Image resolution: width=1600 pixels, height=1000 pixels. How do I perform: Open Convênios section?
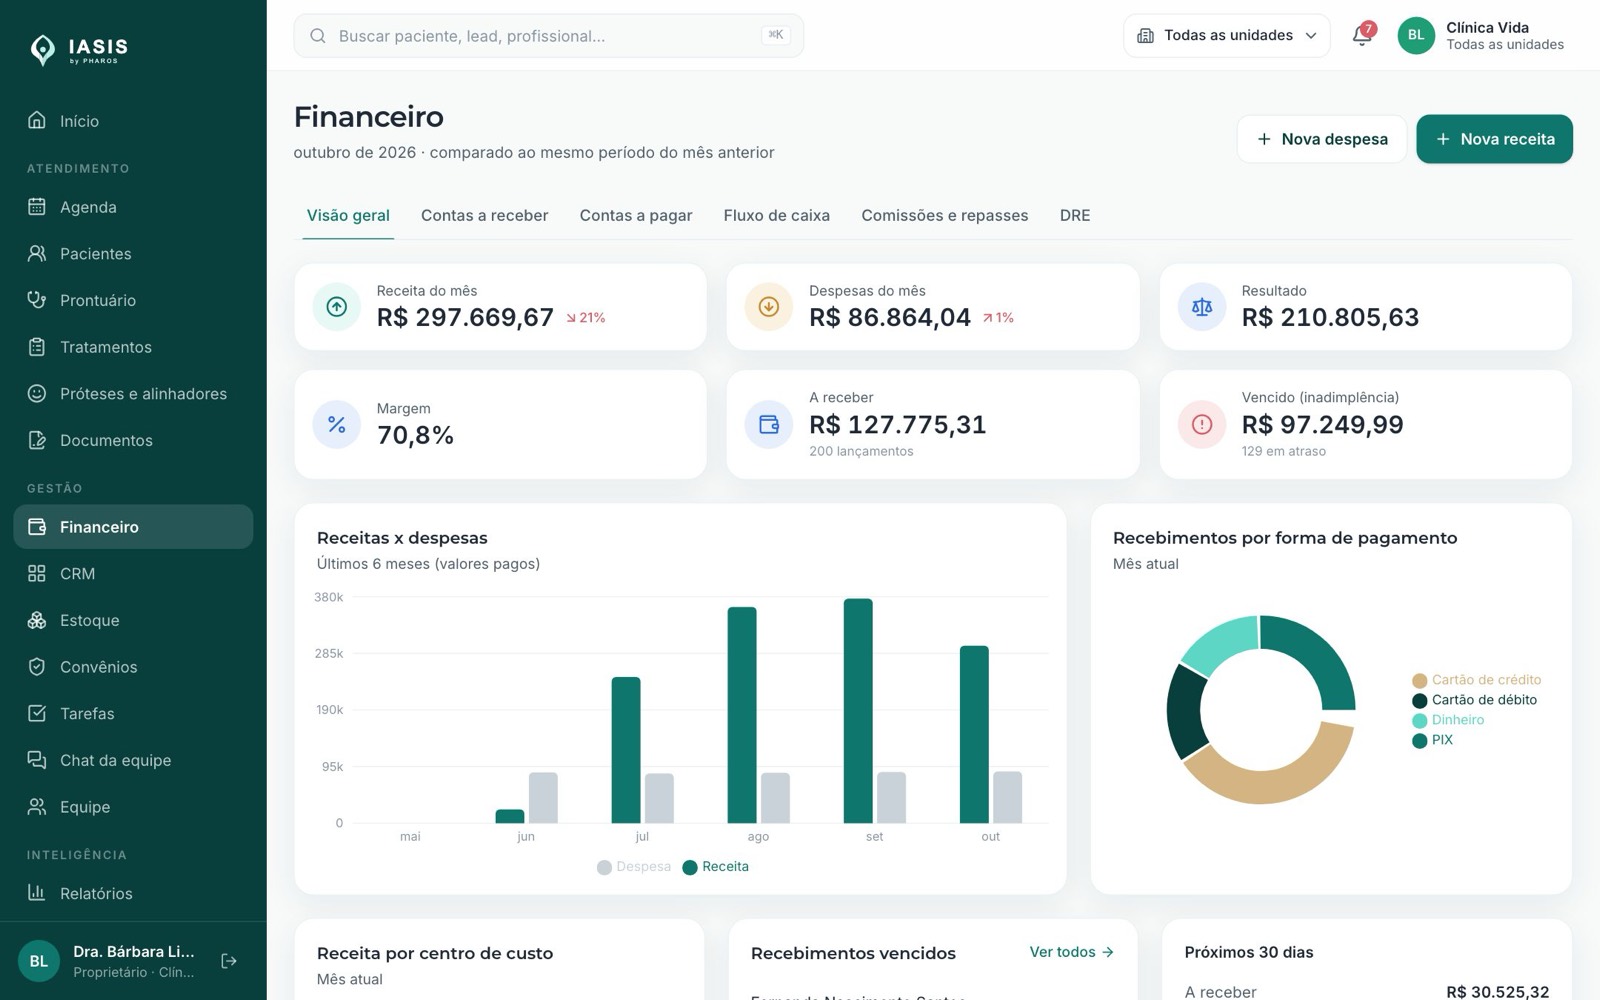133,667
